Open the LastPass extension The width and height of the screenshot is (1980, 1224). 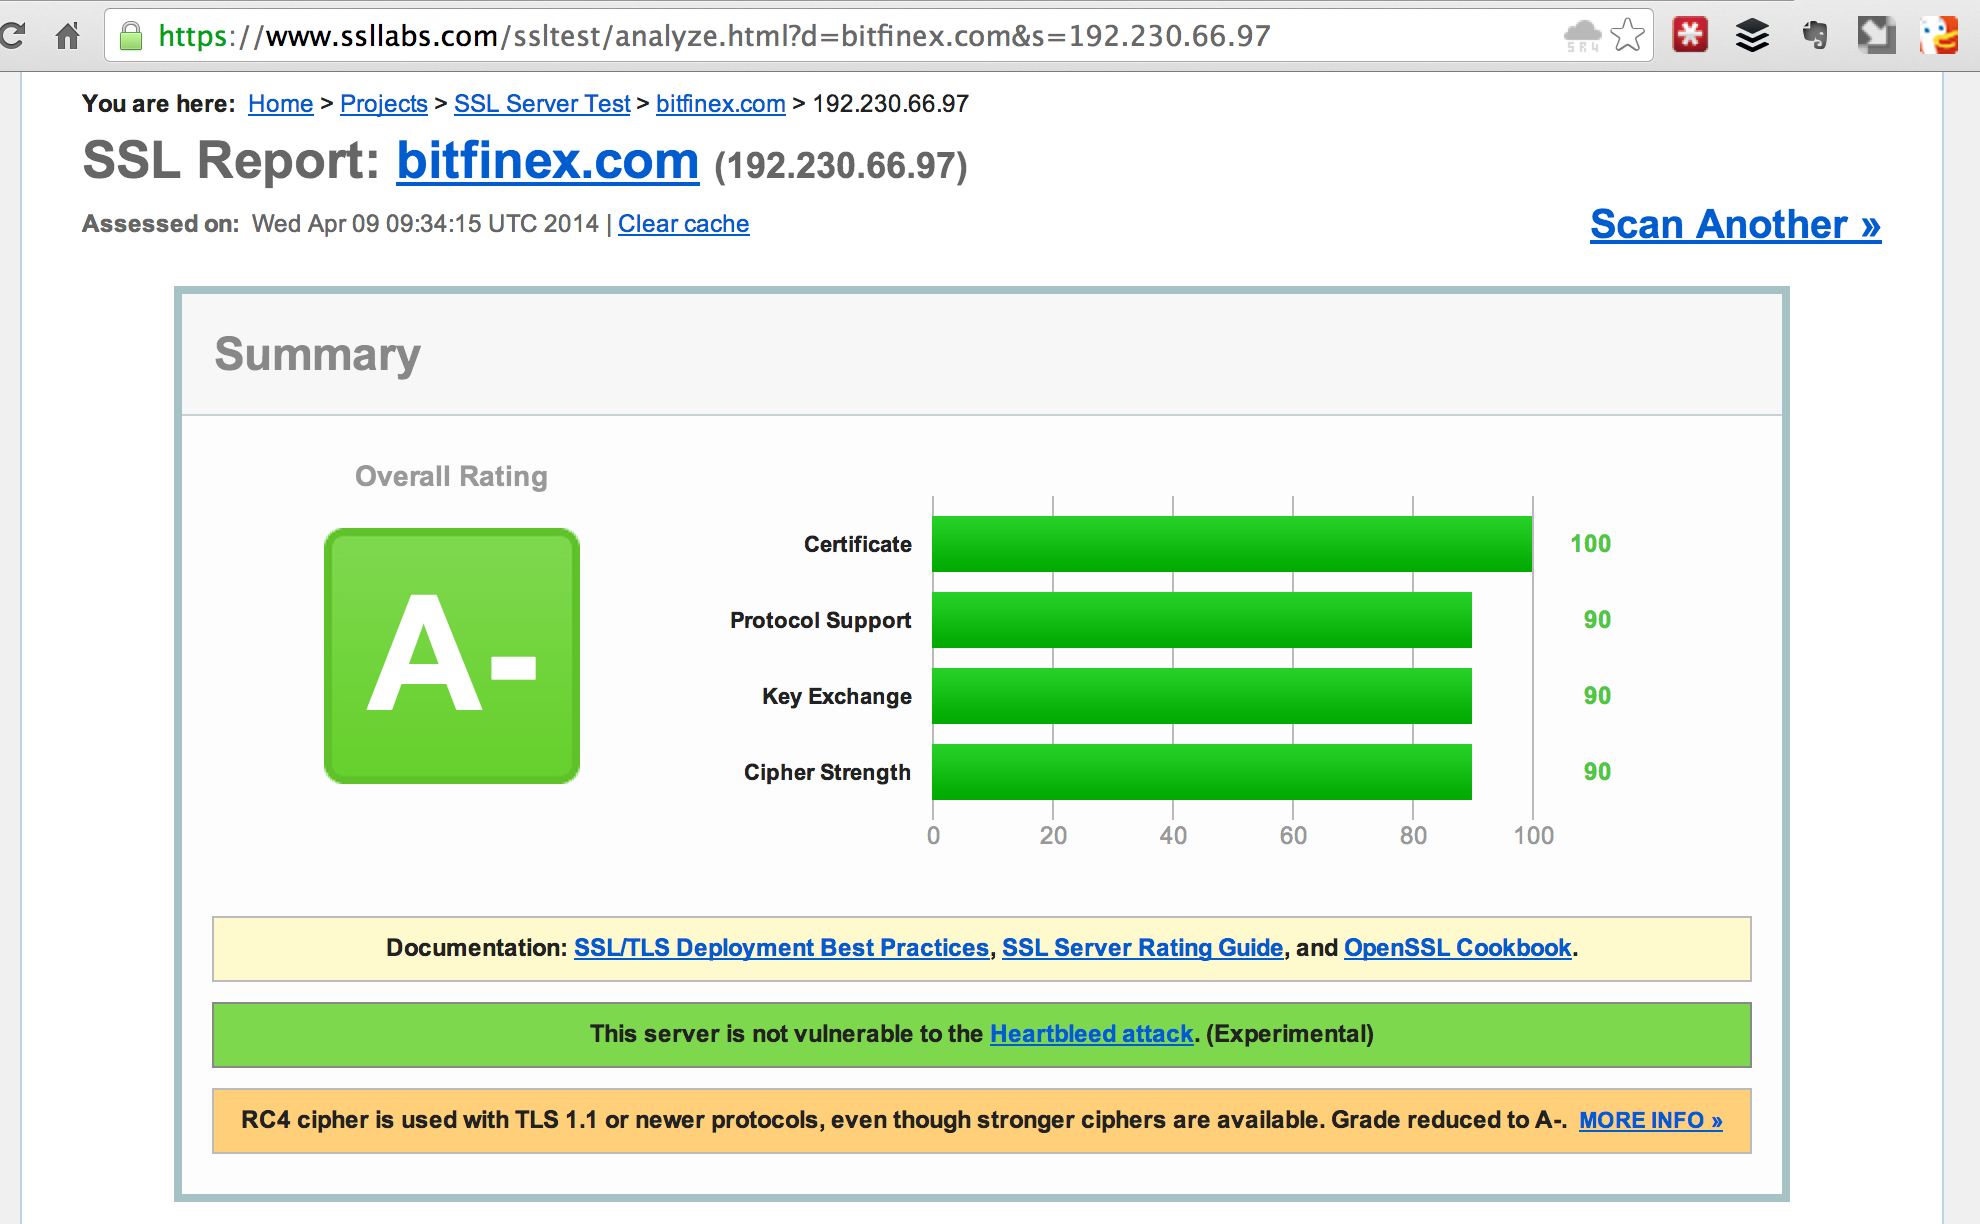[1690, 35]
